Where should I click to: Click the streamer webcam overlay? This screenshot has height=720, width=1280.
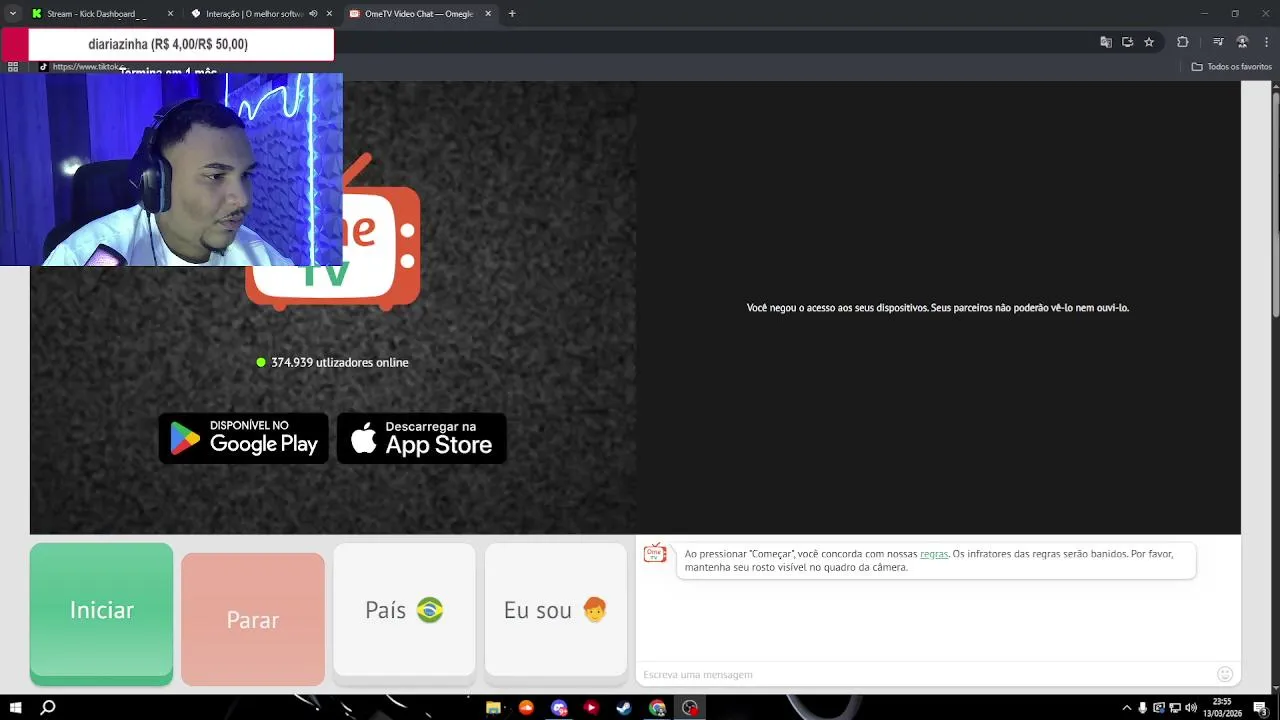(x=171, y=169)
